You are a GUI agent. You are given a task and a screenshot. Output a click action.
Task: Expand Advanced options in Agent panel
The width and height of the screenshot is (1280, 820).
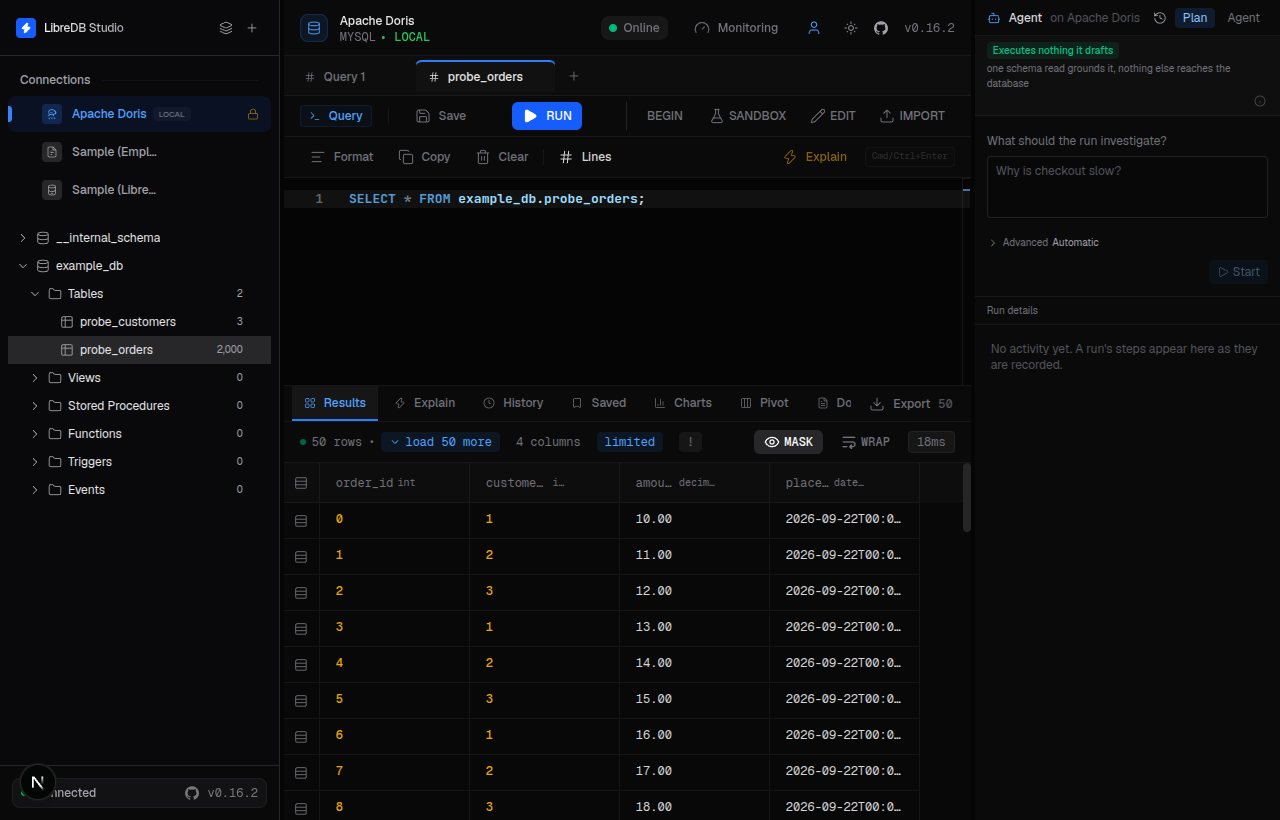1043,243
